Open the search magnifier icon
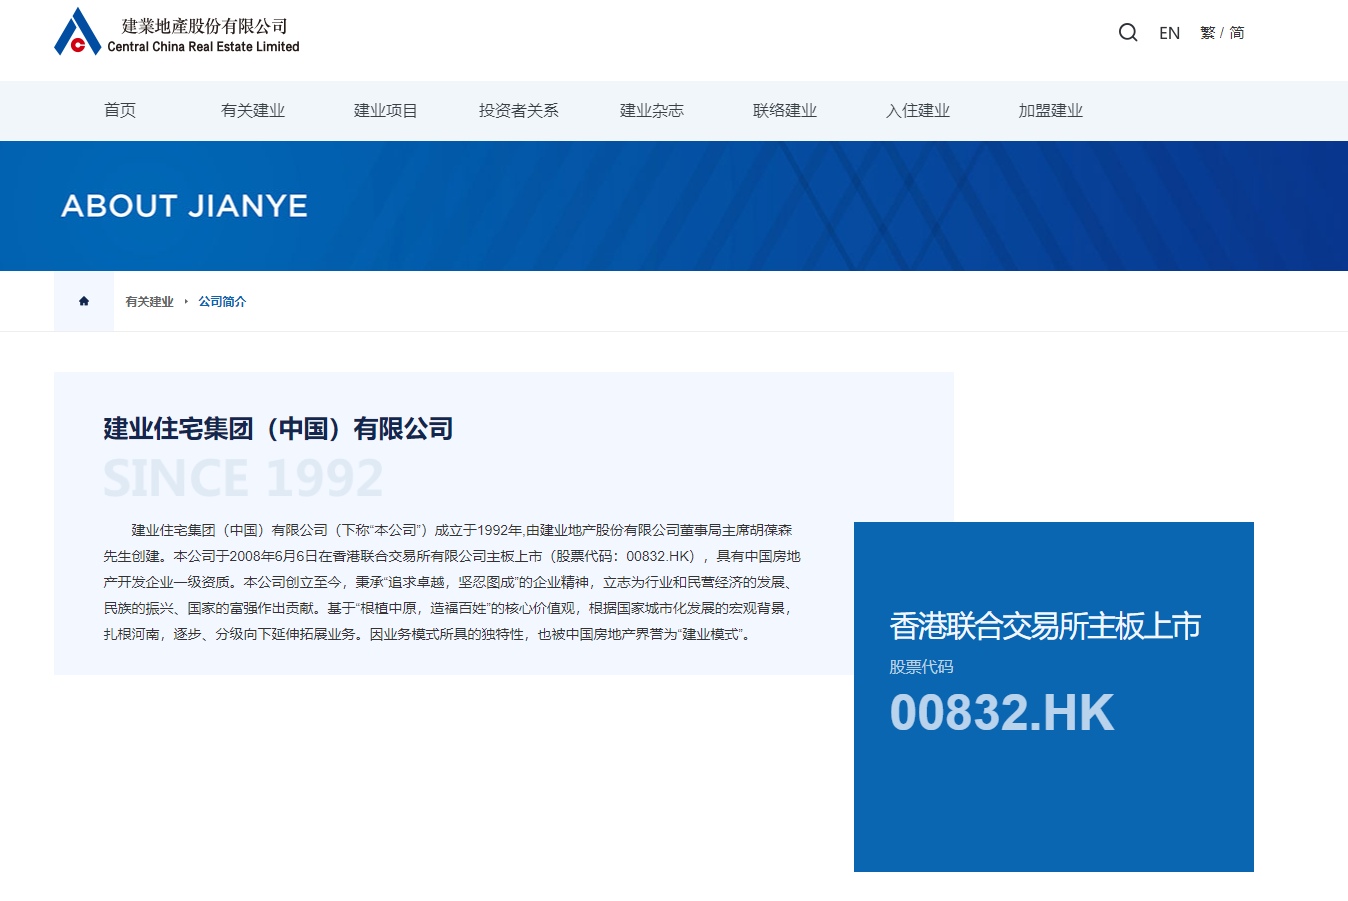 point(1128,32)
